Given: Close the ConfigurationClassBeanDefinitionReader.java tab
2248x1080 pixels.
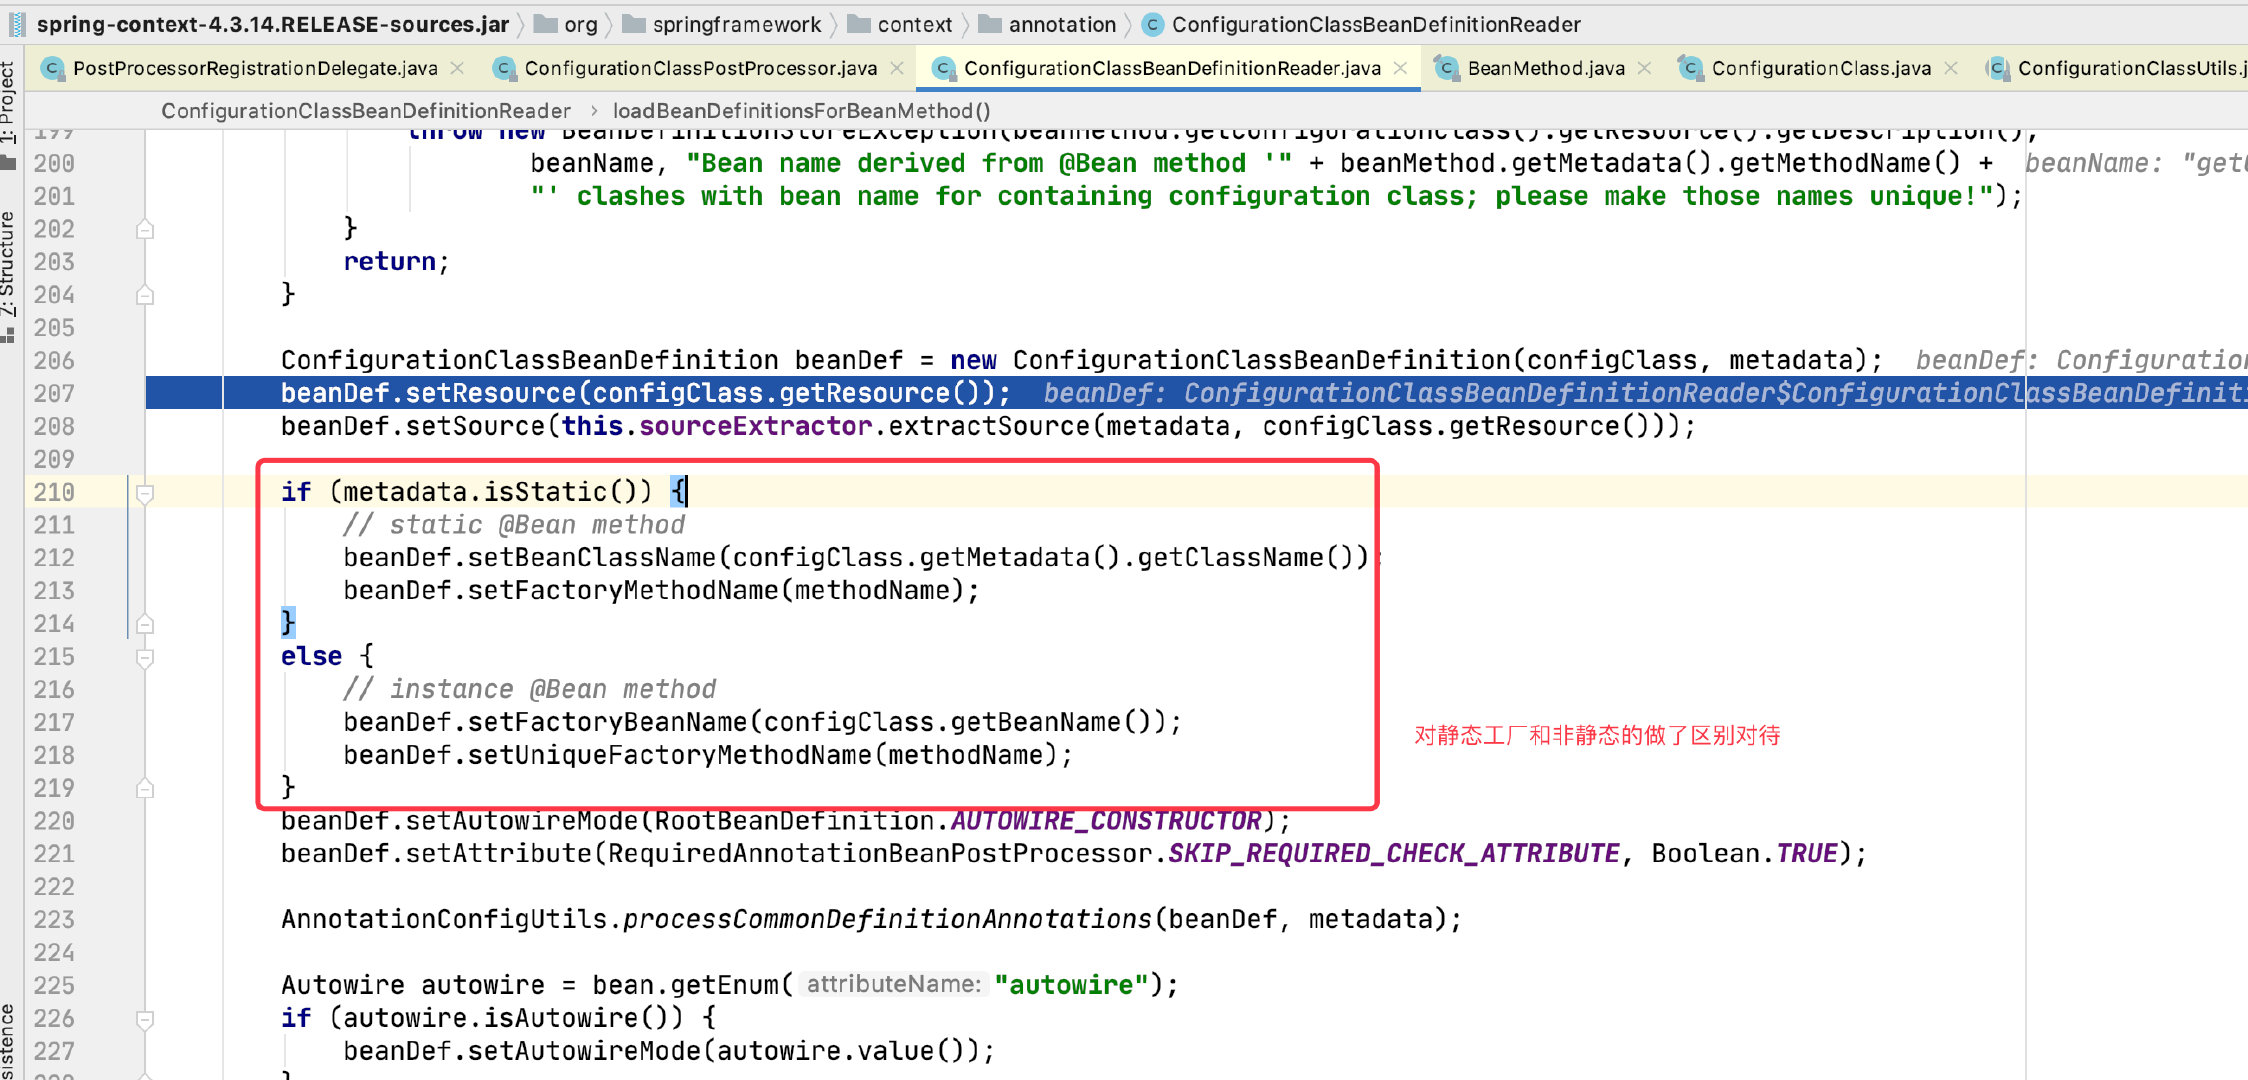Looking at the screenshot, I should tap(1400, 68).
